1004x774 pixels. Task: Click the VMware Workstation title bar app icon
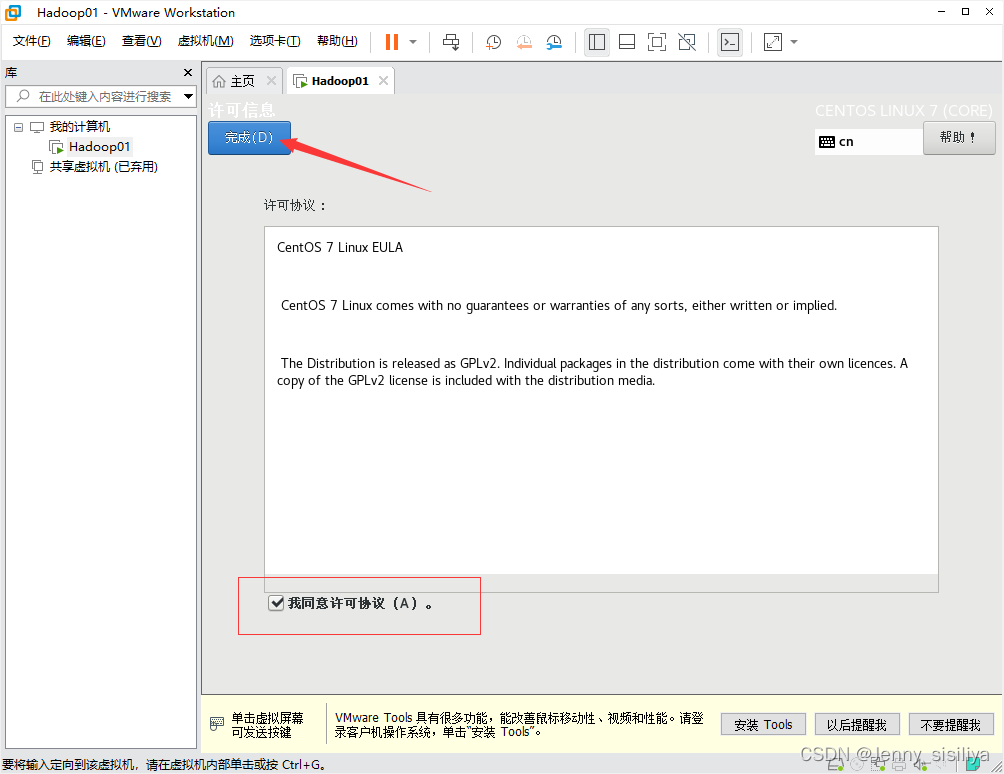13,12
